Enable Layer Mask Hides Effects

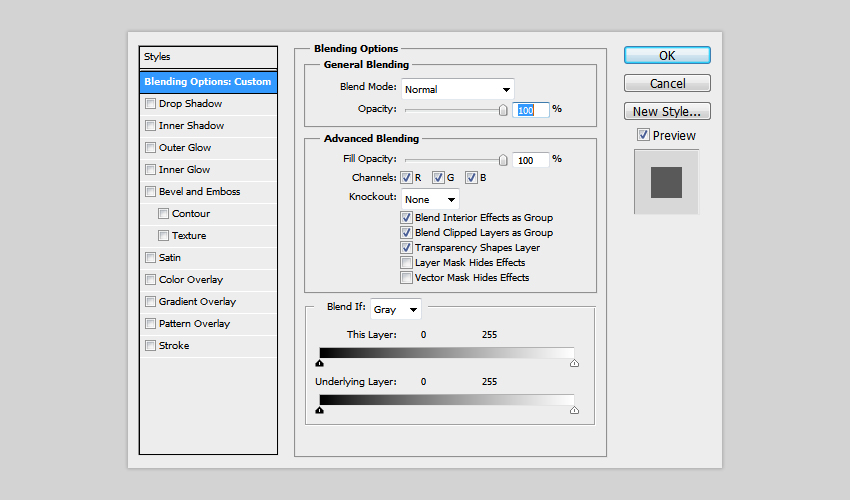(x=407, y=262)
